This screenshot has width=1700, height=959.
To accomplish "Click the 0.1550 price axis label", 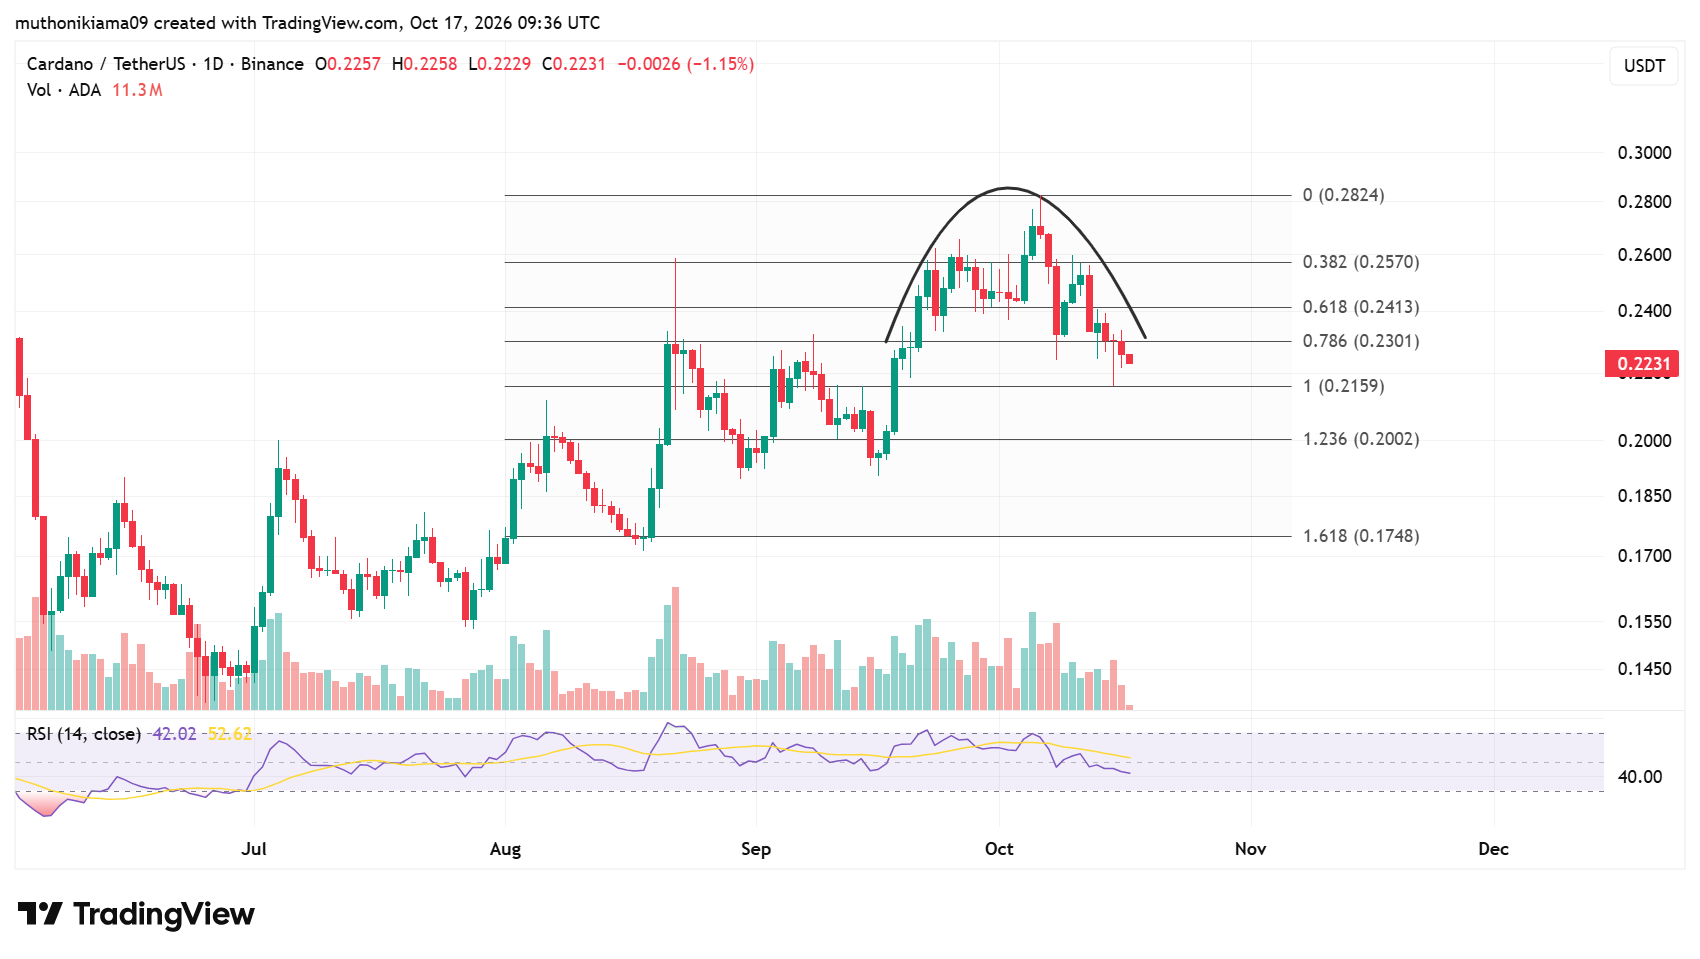I will point(1644,622).
